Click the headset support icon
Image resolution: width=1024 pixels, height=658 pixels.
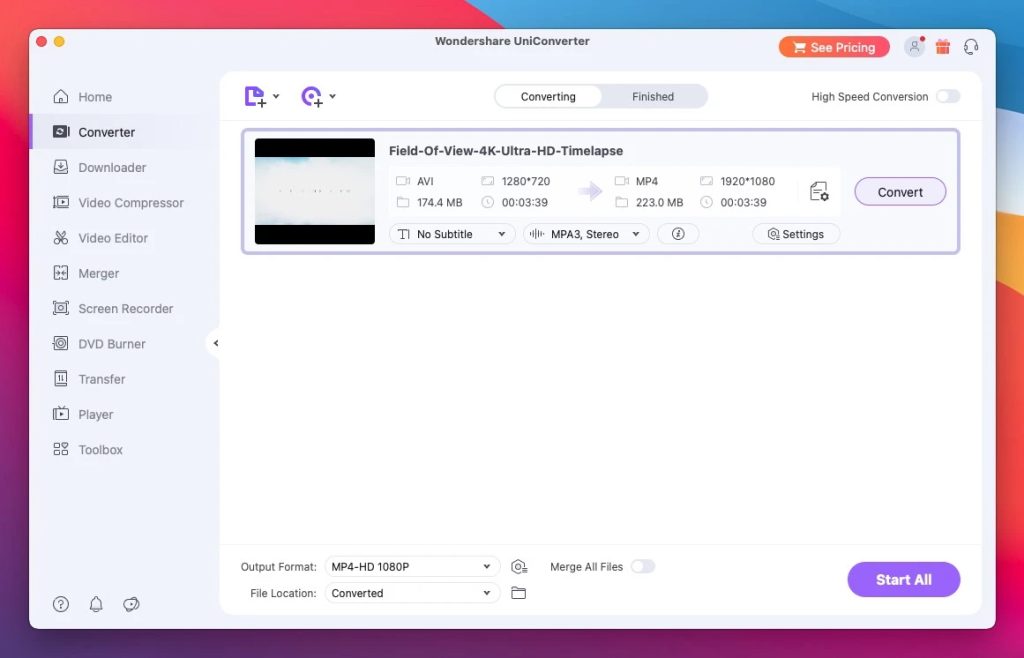click(x=970, y=46)
